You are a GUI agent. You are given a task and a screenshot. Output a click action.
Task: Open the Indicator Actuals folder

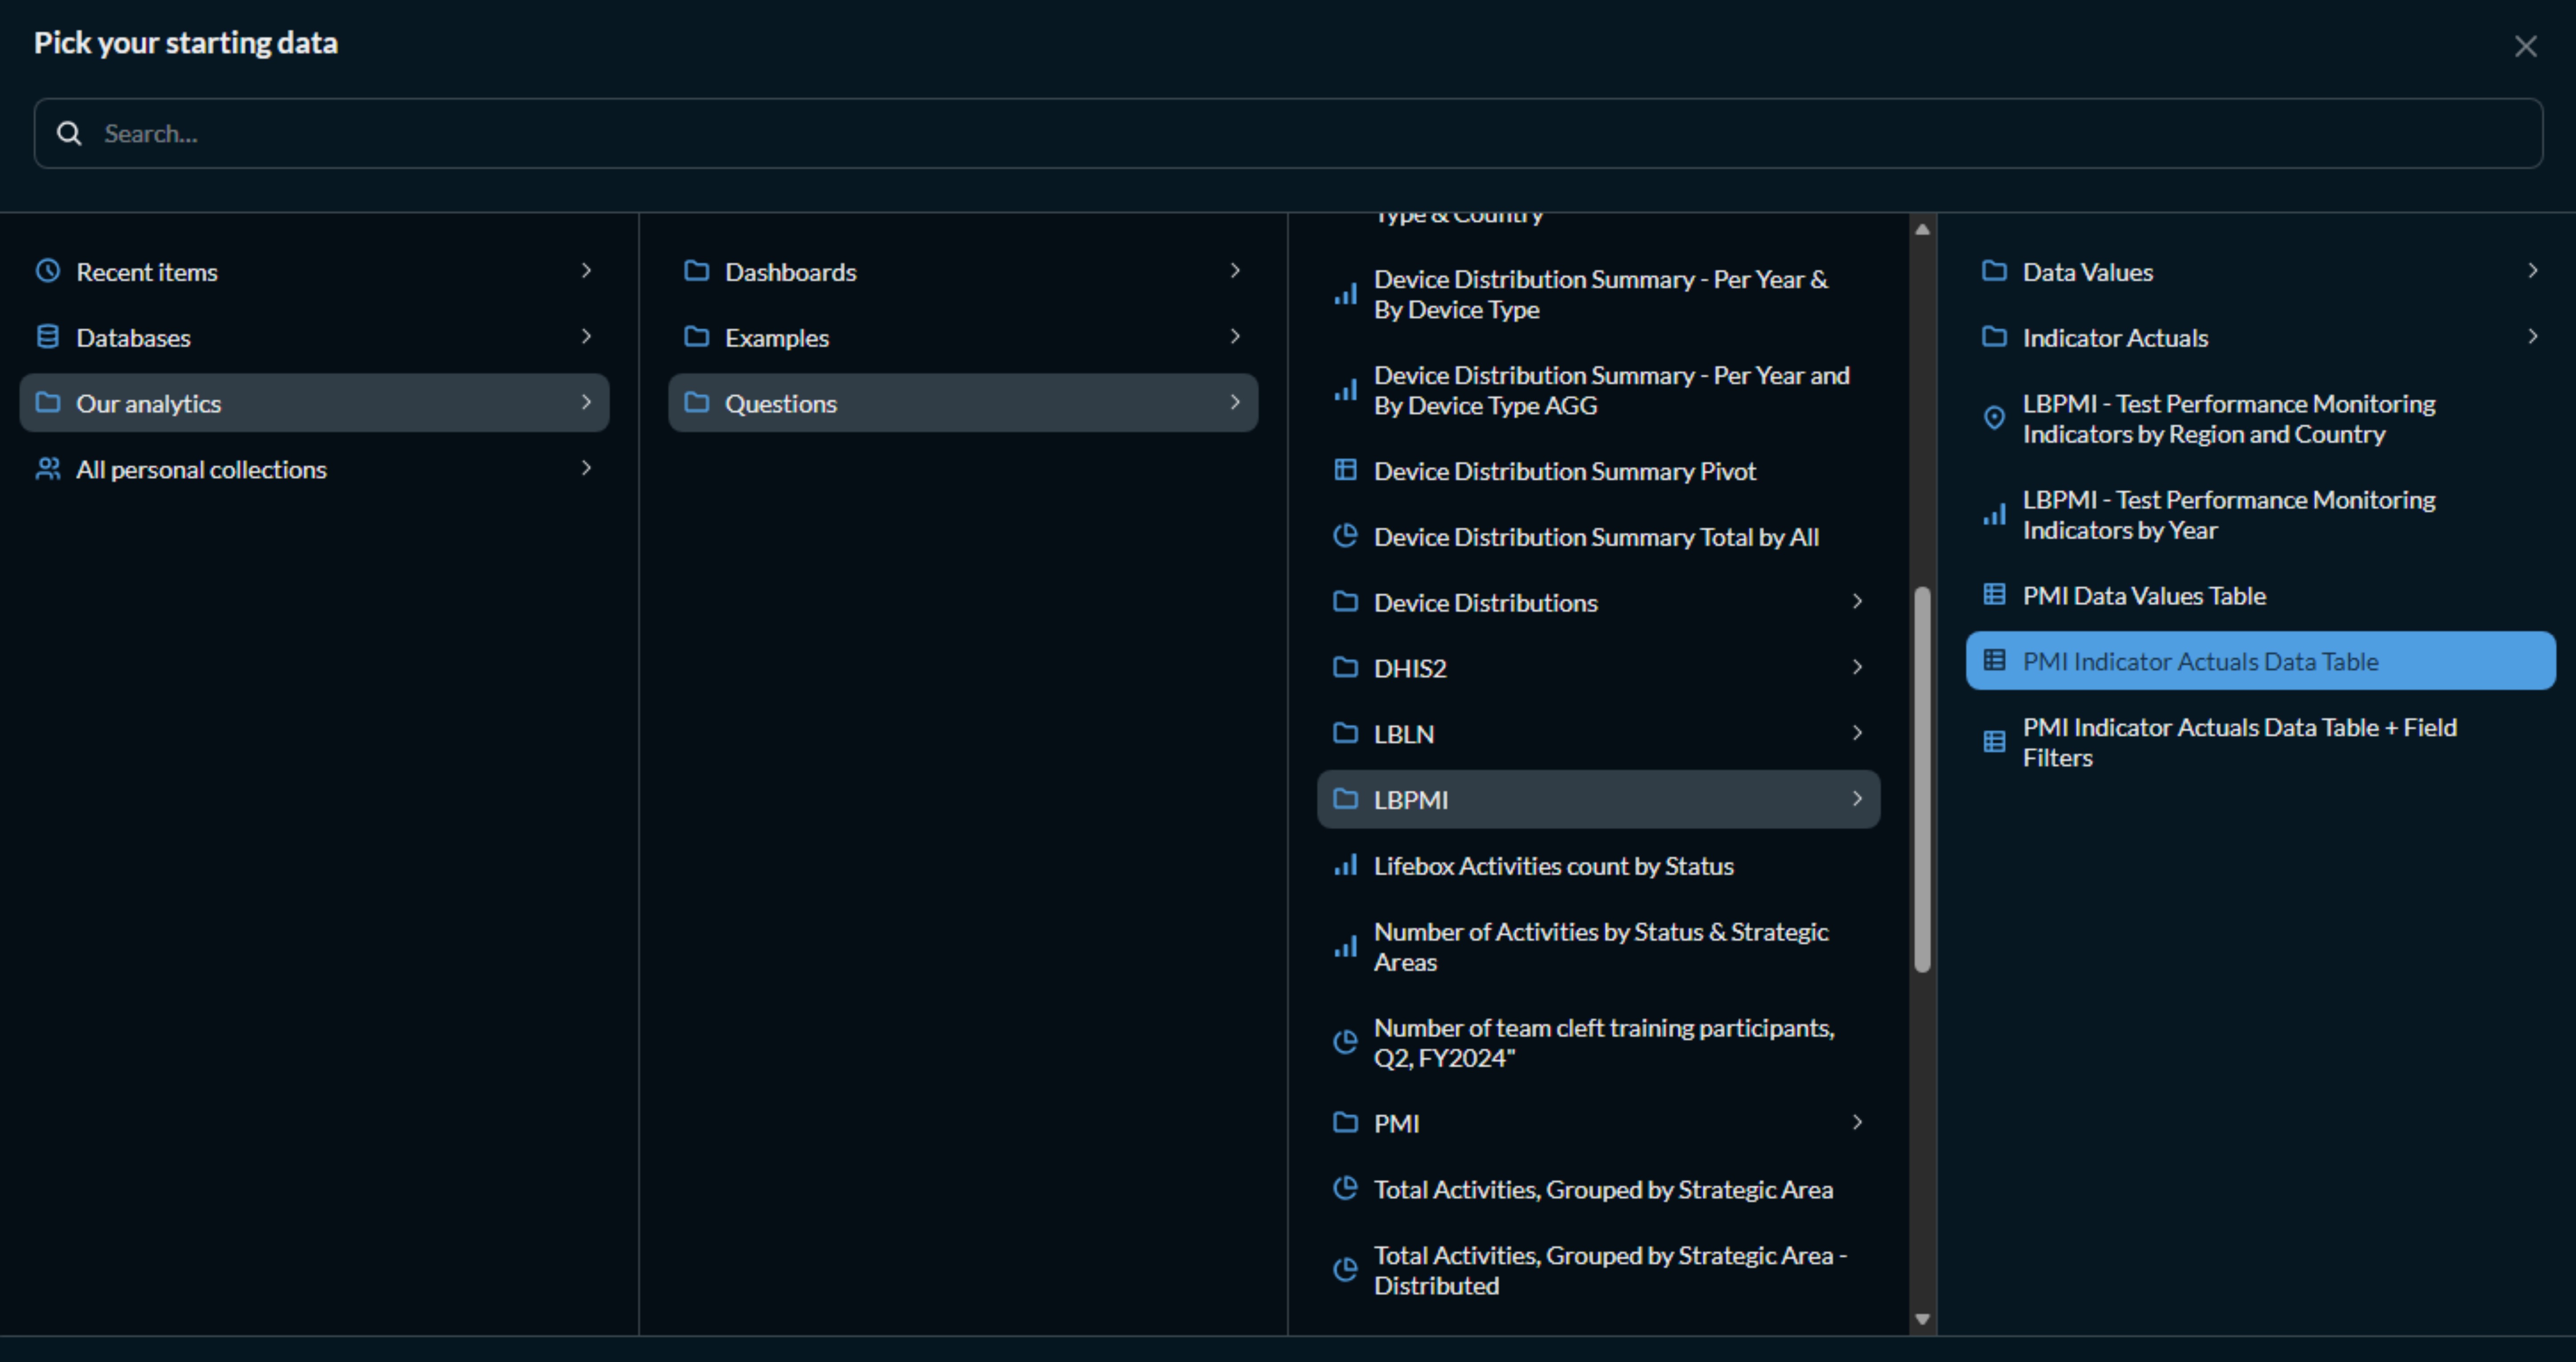[x=2260, y=337]
